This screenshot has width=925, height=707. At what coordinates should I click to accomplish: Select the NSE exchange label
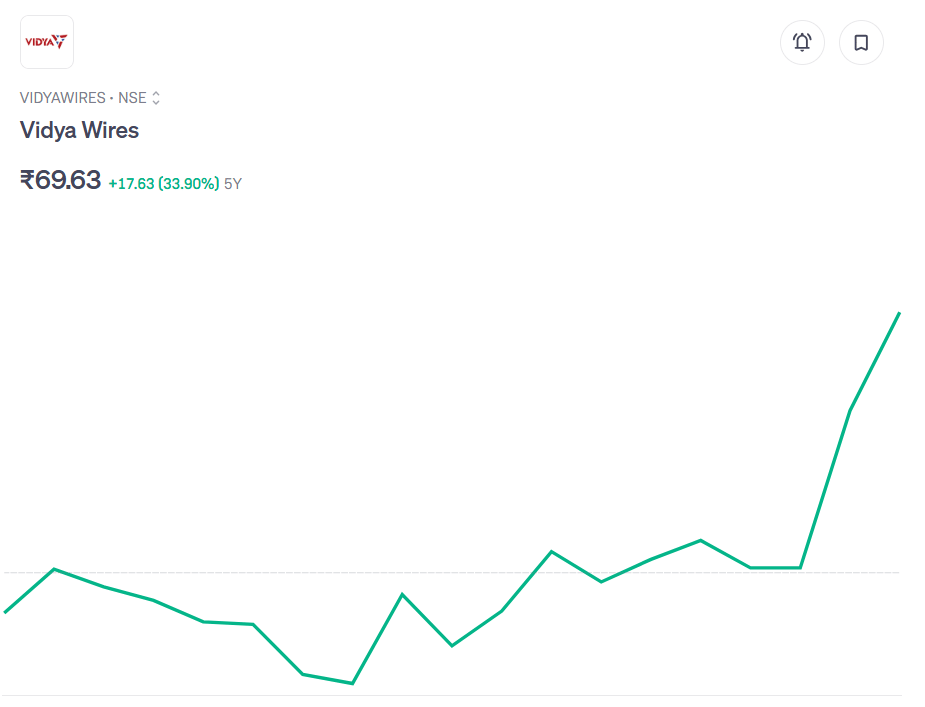click(132, 98)
